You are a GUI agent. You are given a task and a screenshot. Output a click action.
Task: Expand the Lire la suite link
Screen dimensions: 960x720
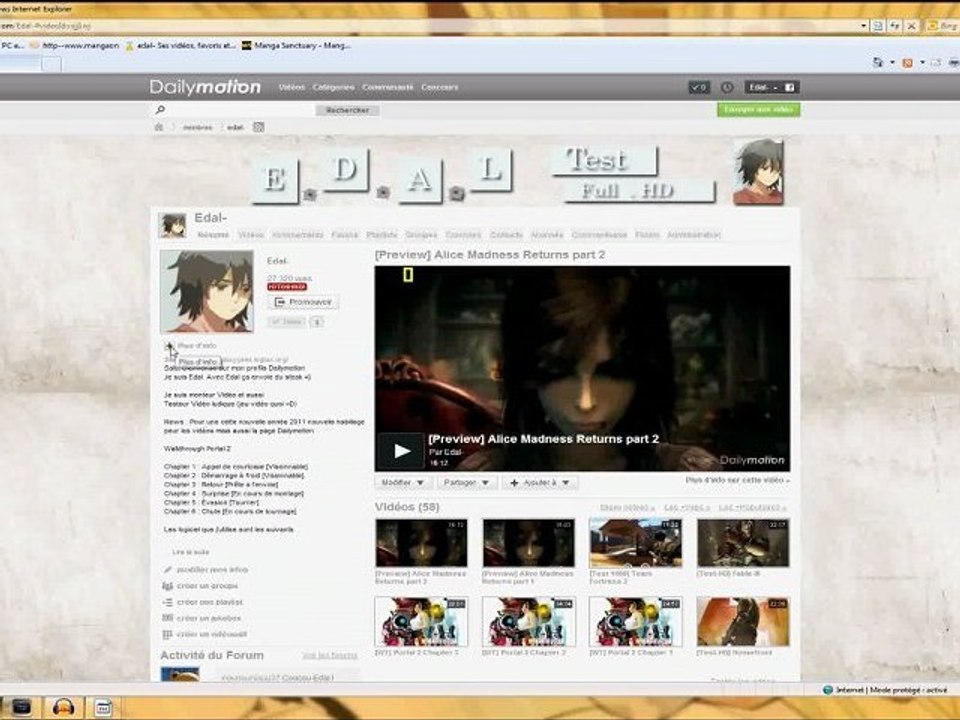pos(190,552)
